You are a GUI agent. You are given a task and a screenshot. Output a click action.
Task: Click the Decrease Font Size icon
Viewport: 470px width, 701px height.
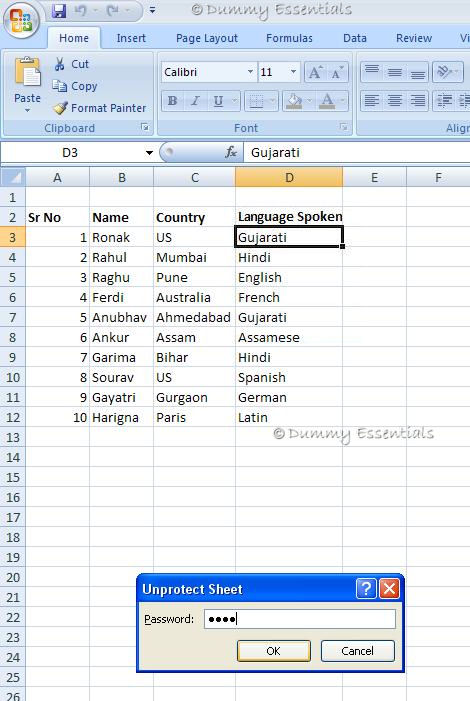(x=337, y=72)
